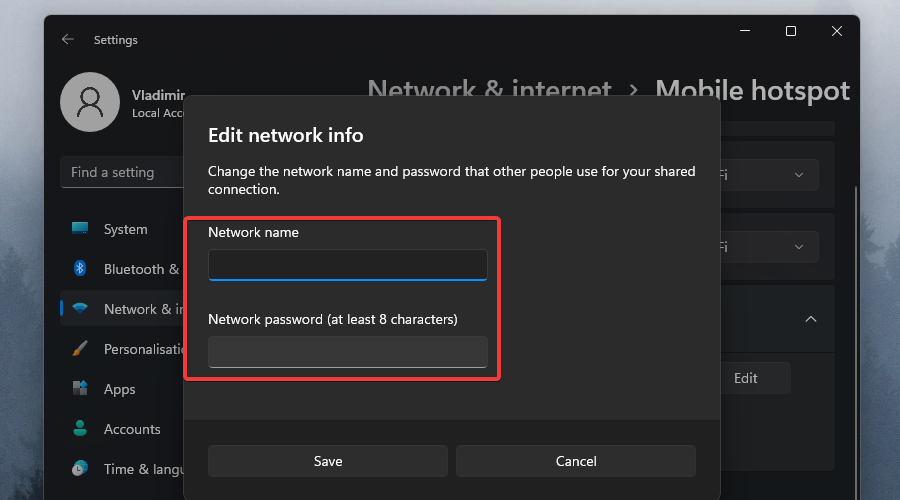Click the Apps icon in sidebar
Viewport: 900px width, 500px height.
pyautogui.click(x=80, y=389)
